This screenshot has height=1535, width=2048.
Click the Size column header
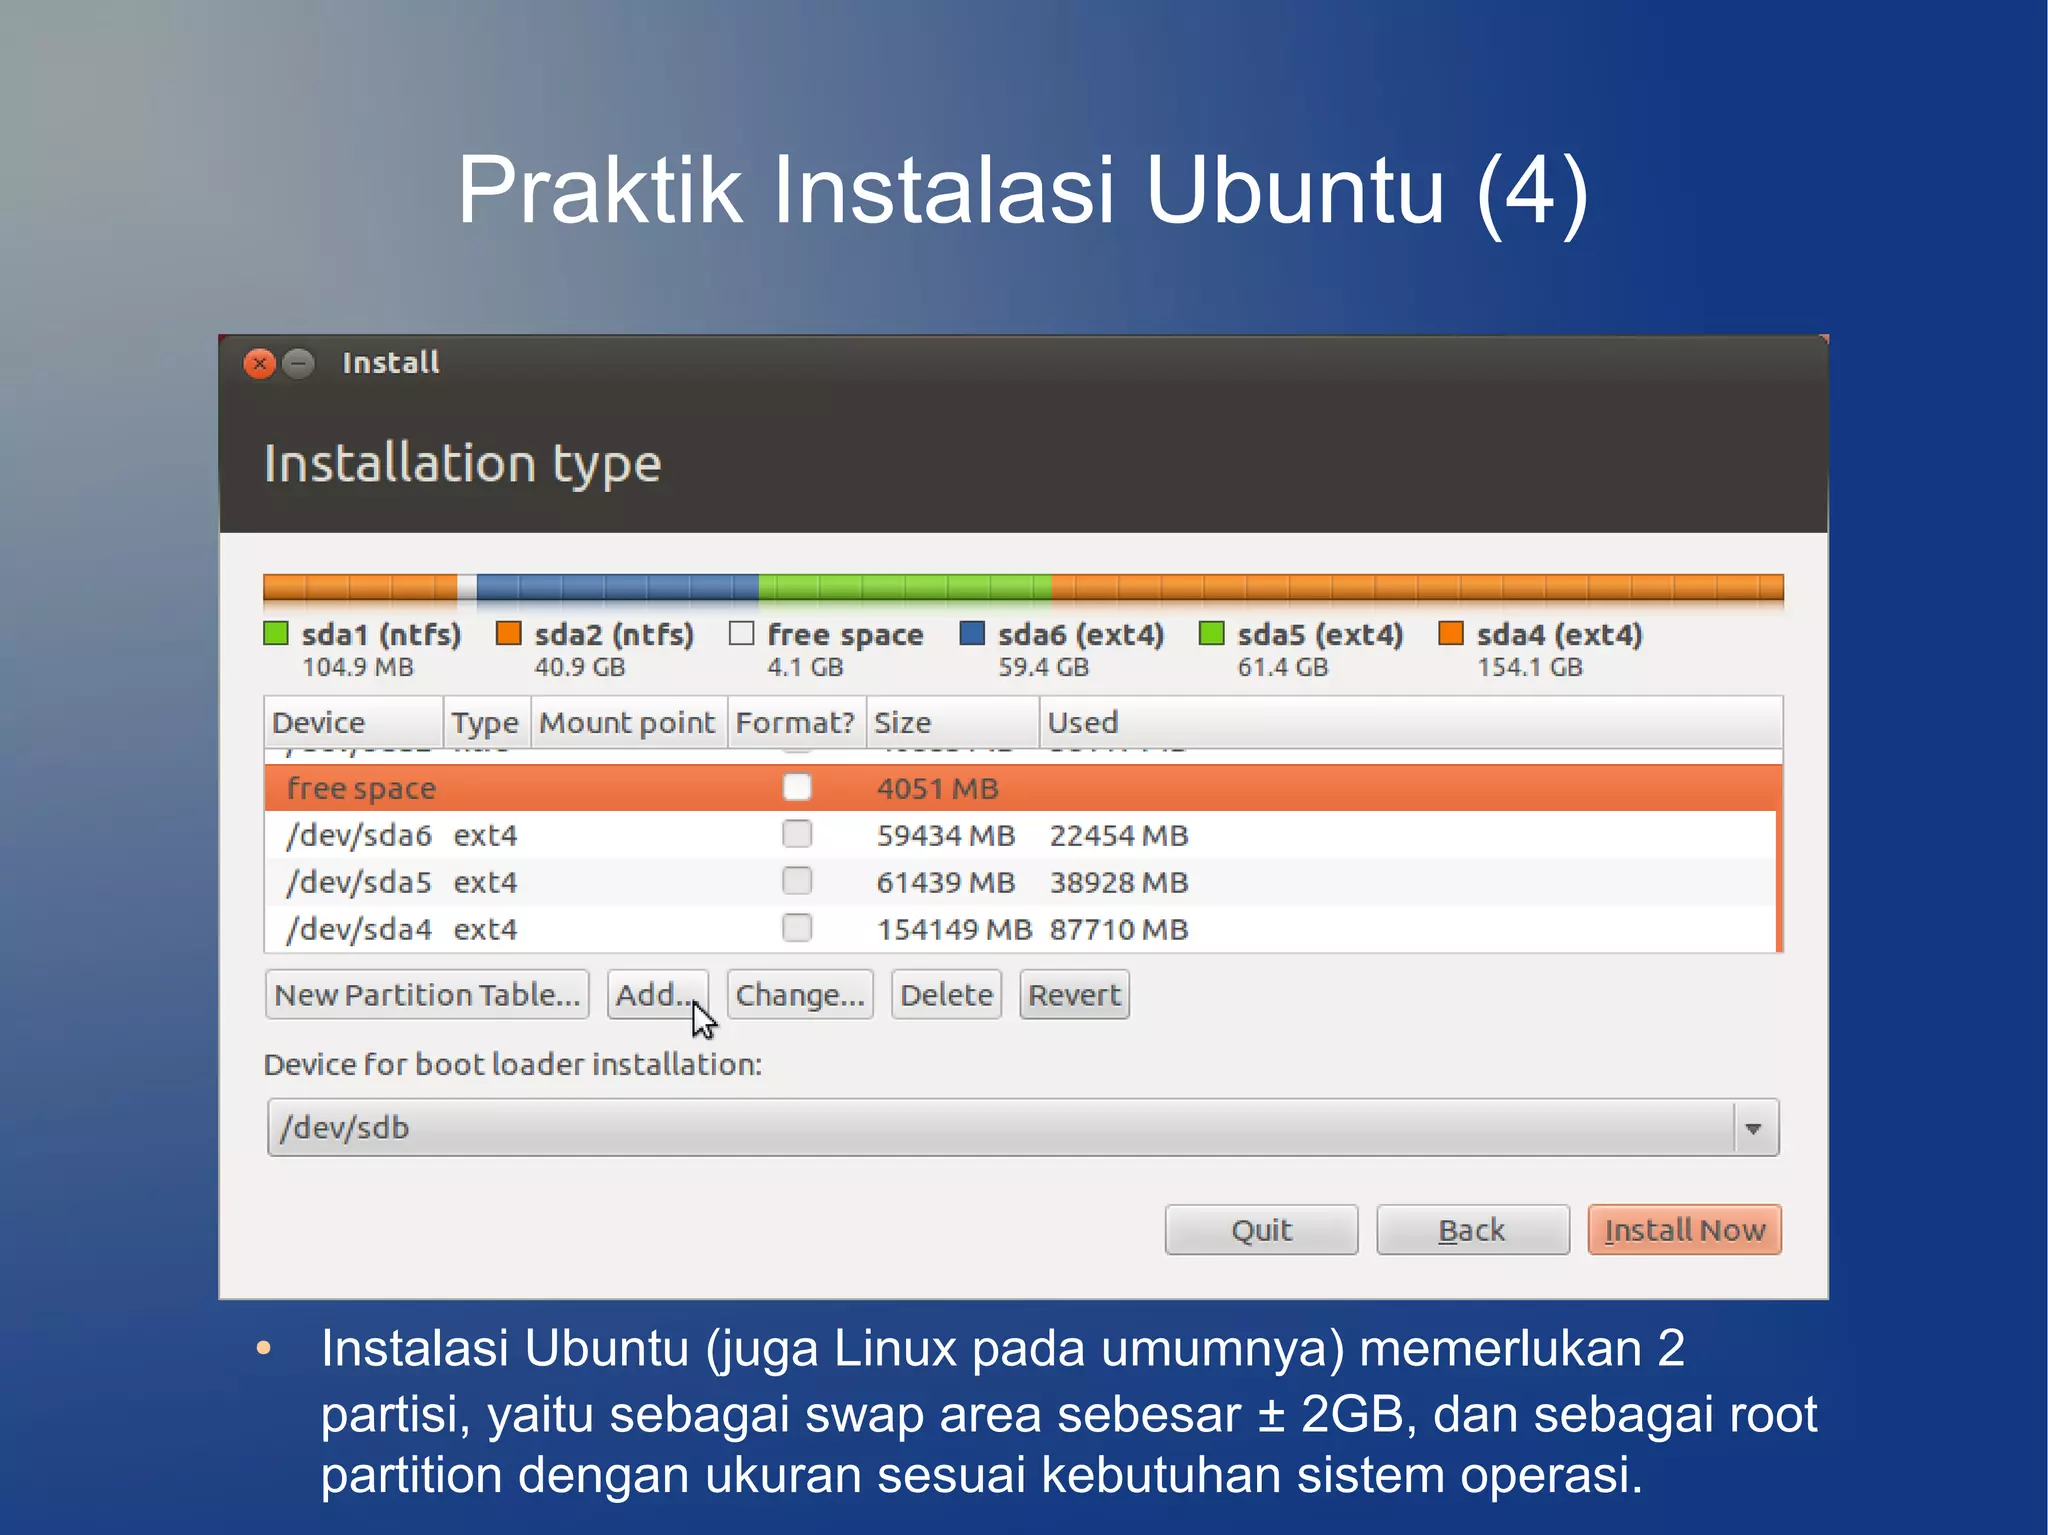tap(952, 722)
